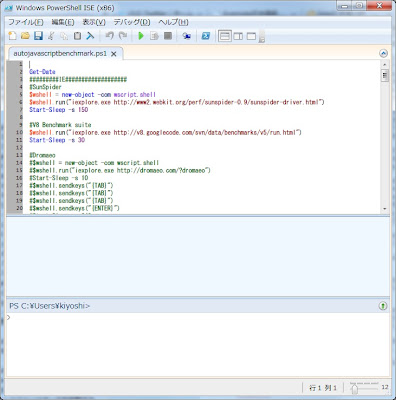Screen dimensions: 396x400
Task: Open the デバッグ(D) menu
Action: tap(132, 22)
